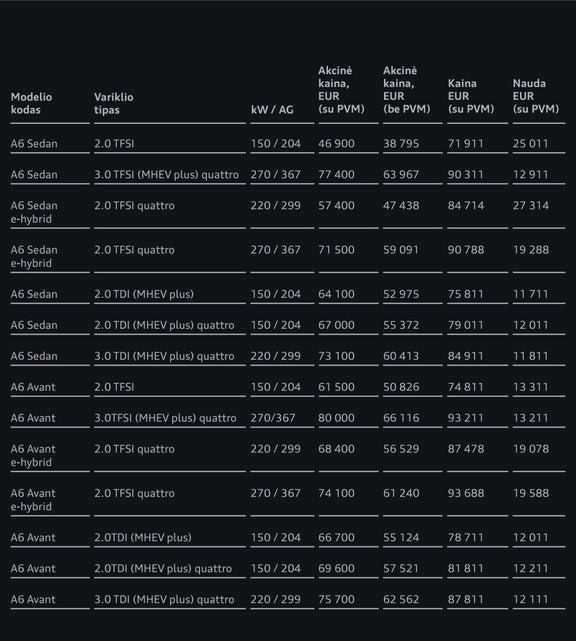Click the 69 600 promotional price
This screenshot has width=576, height=641.
[336, 568]
